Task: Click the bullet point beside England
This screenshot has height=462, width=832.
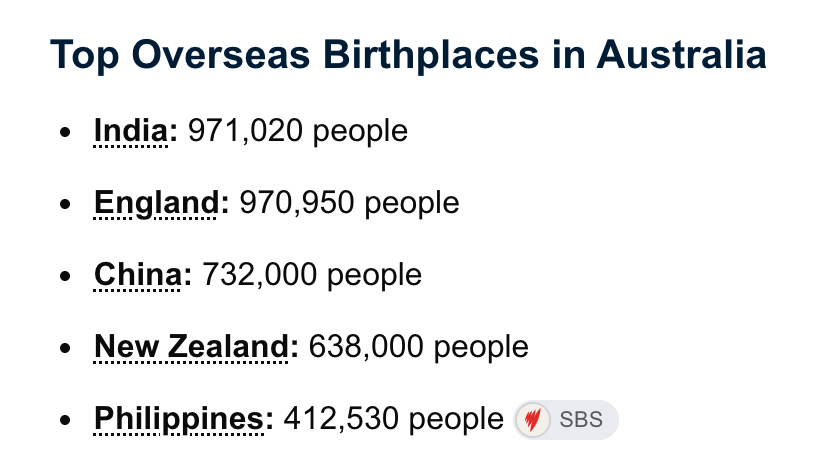Action: (x=65, y=204)
